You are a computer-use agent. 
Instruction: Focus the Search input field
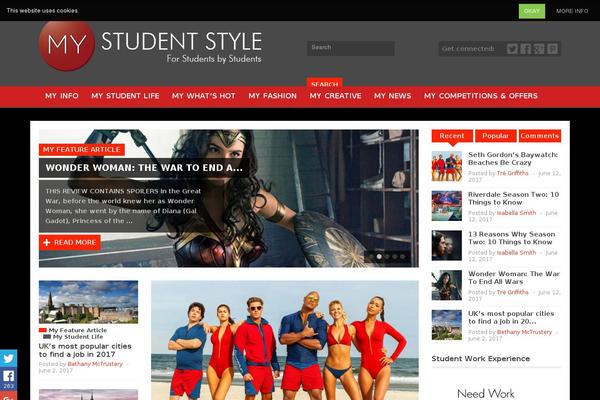(351, 48)
